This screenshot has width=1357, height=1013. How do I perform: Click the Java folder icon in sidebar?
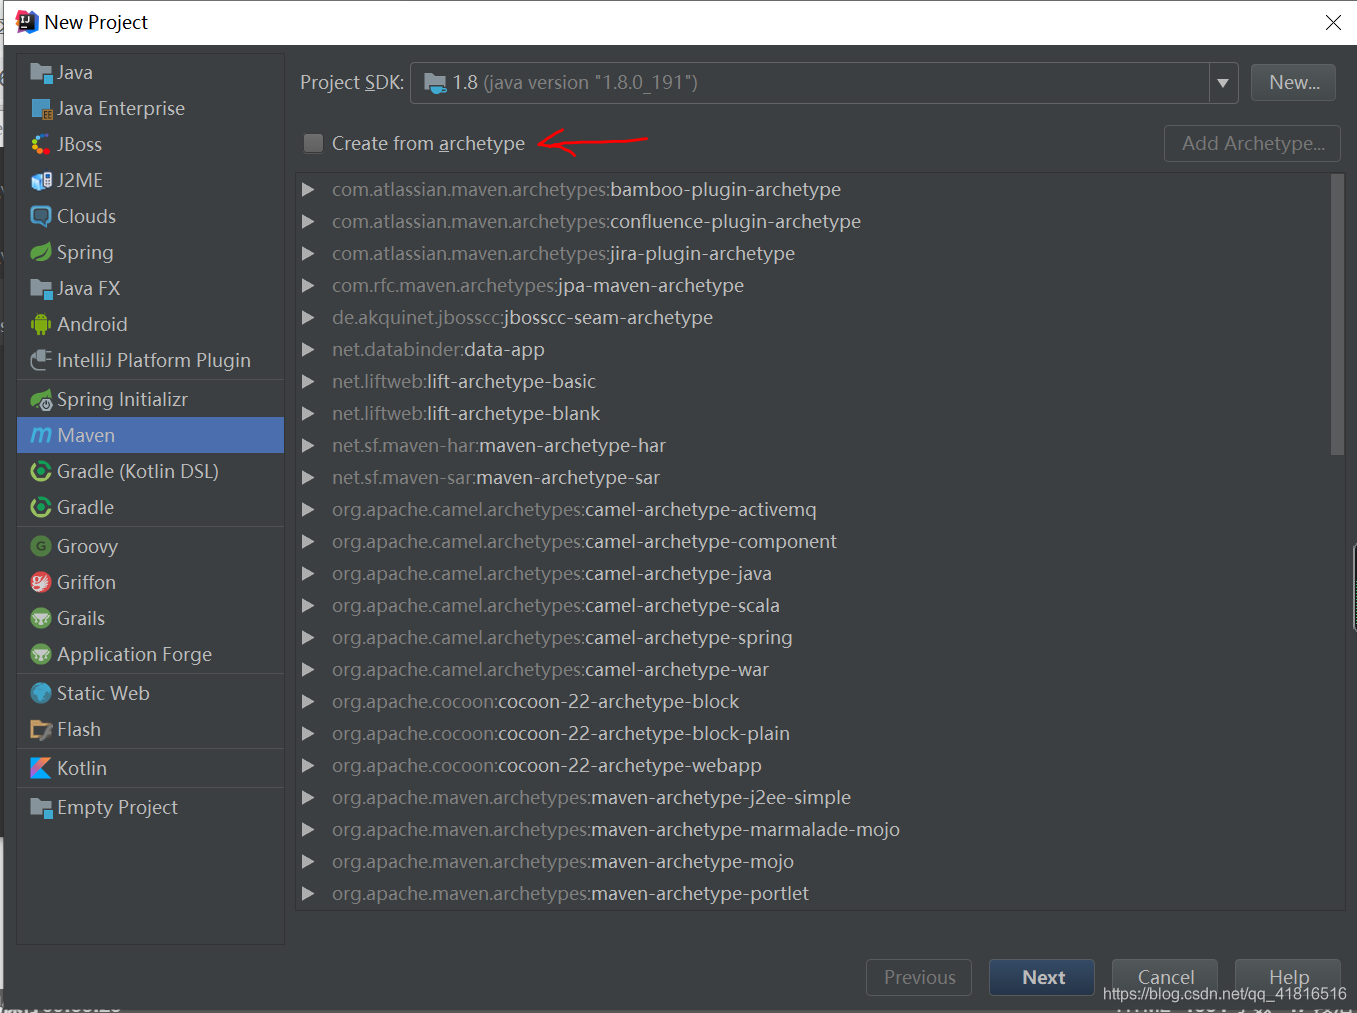(41, 72)
